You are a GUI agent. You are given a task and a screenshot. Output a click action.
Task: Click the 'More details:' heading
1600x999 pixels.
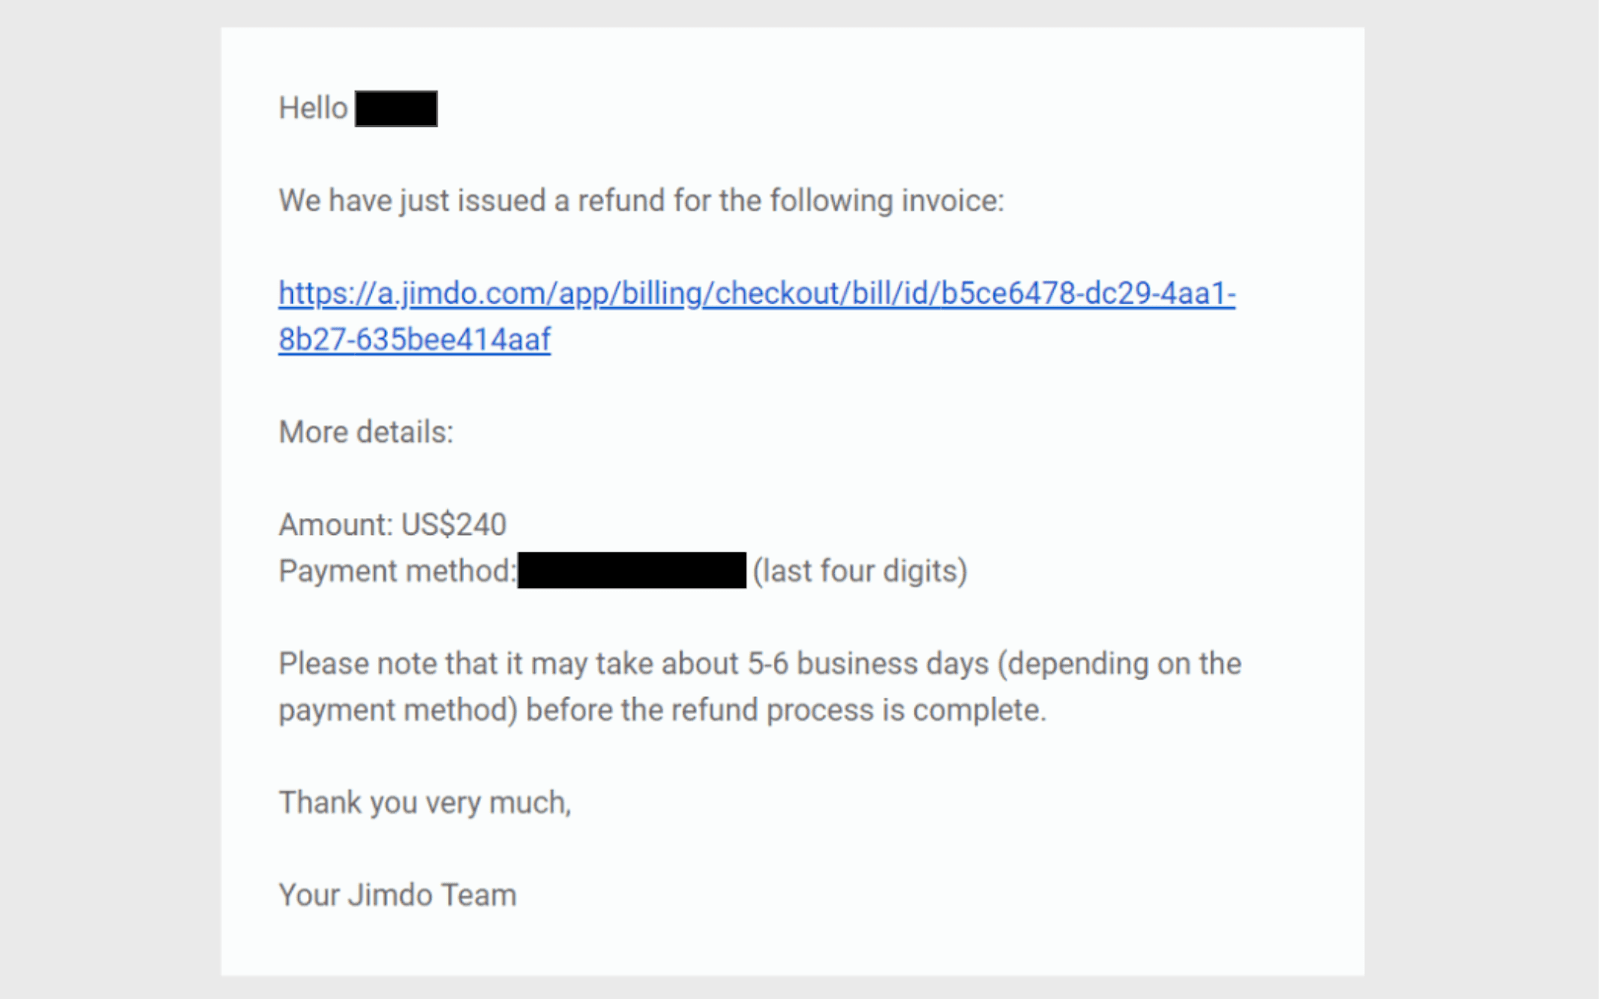click(x=366, y=432)
